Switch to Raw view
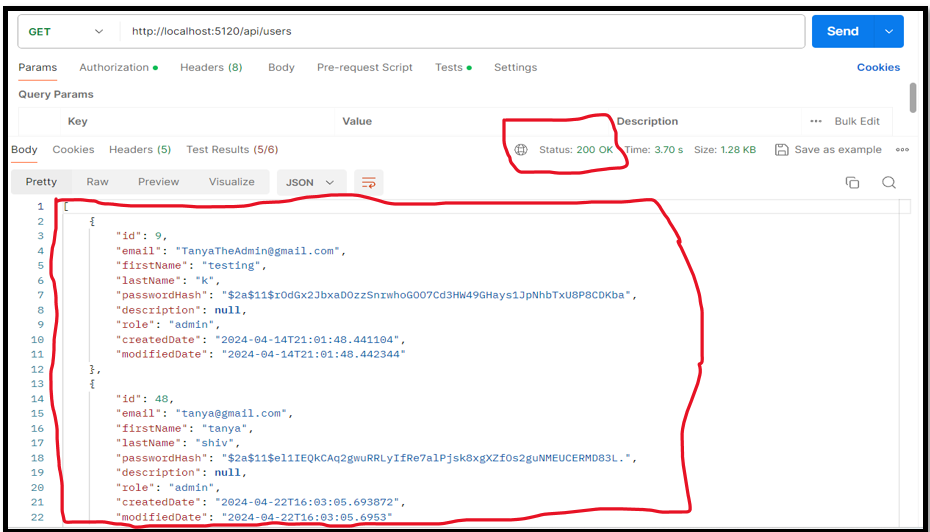The image size is (930, 532). click(97, 182)
